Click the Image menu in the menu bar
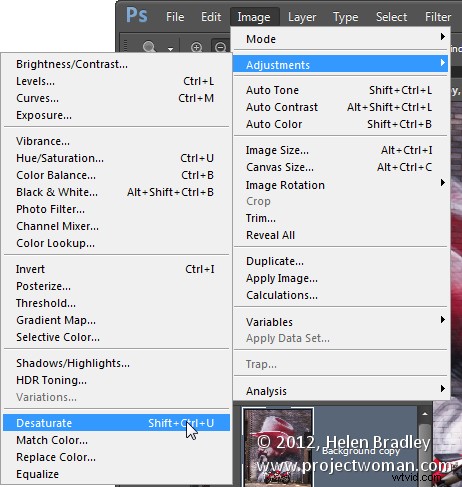Screen dimensions: 462x487 pyautogui.click(x=254, y=17)
